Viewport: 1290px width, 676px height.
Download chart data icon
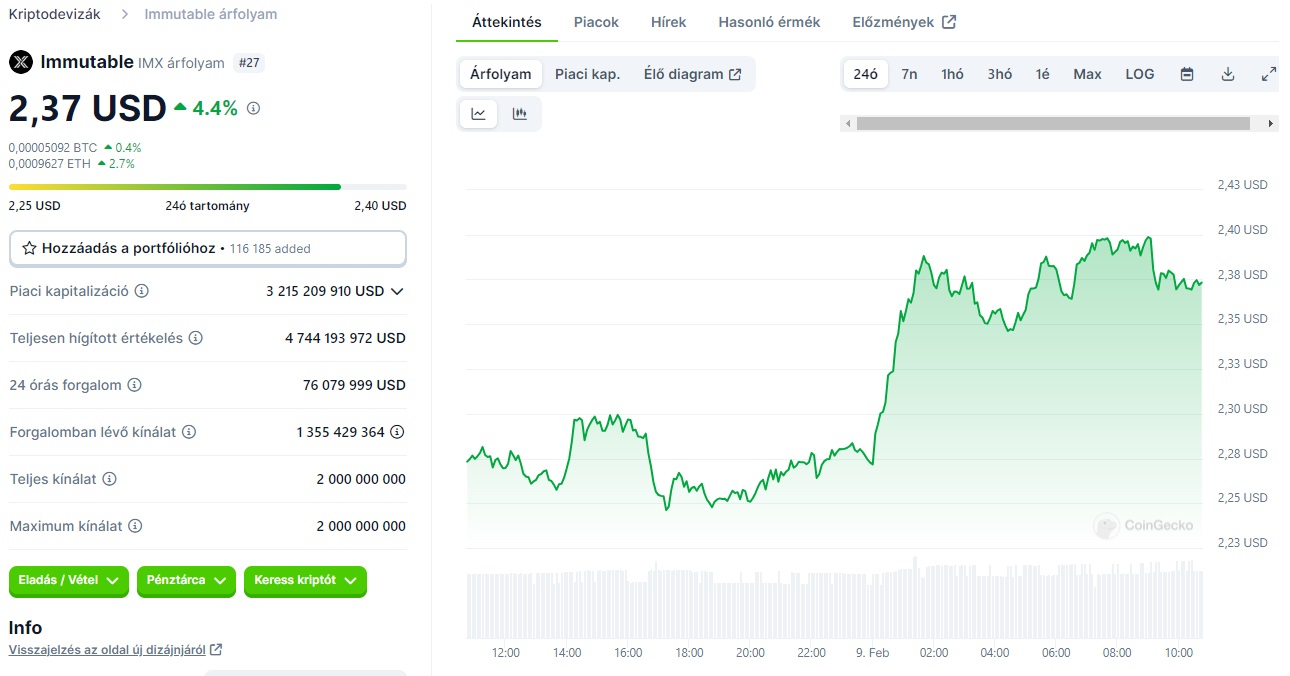tap(1228, 74)
